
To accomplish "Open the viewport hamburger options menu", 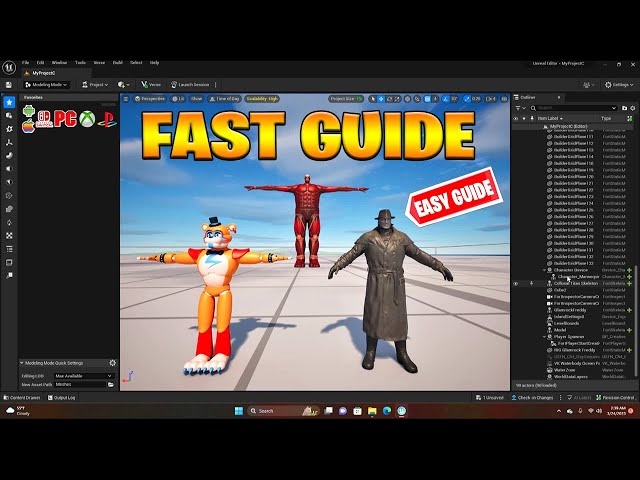I will (x=126, y=99).
